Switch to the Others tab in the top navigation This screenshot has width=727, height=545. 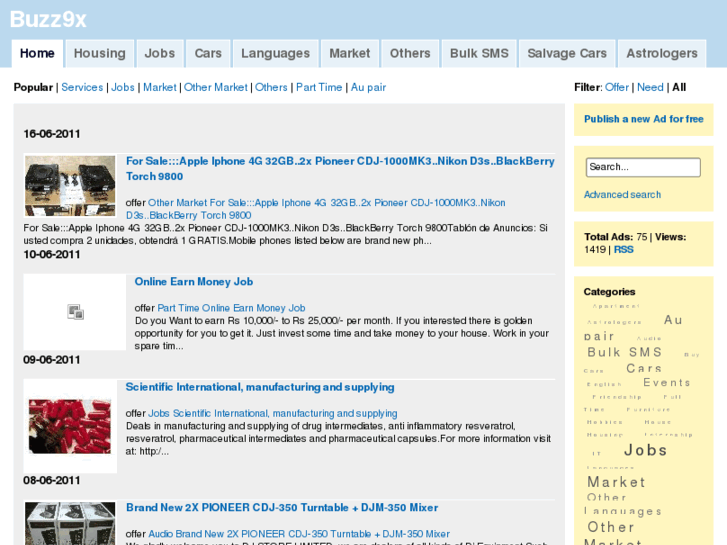pyautogui.click(x=410, y=53)
